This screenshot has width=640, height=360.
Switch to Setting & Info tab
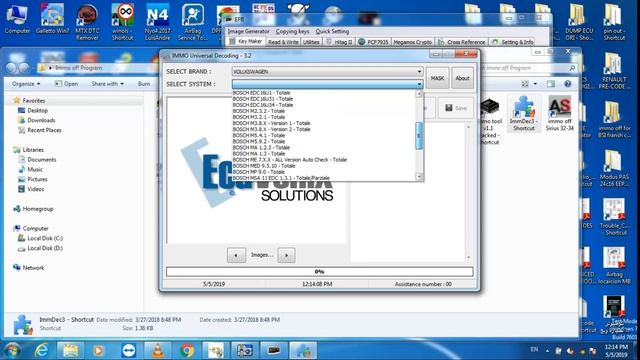(513, 42)
